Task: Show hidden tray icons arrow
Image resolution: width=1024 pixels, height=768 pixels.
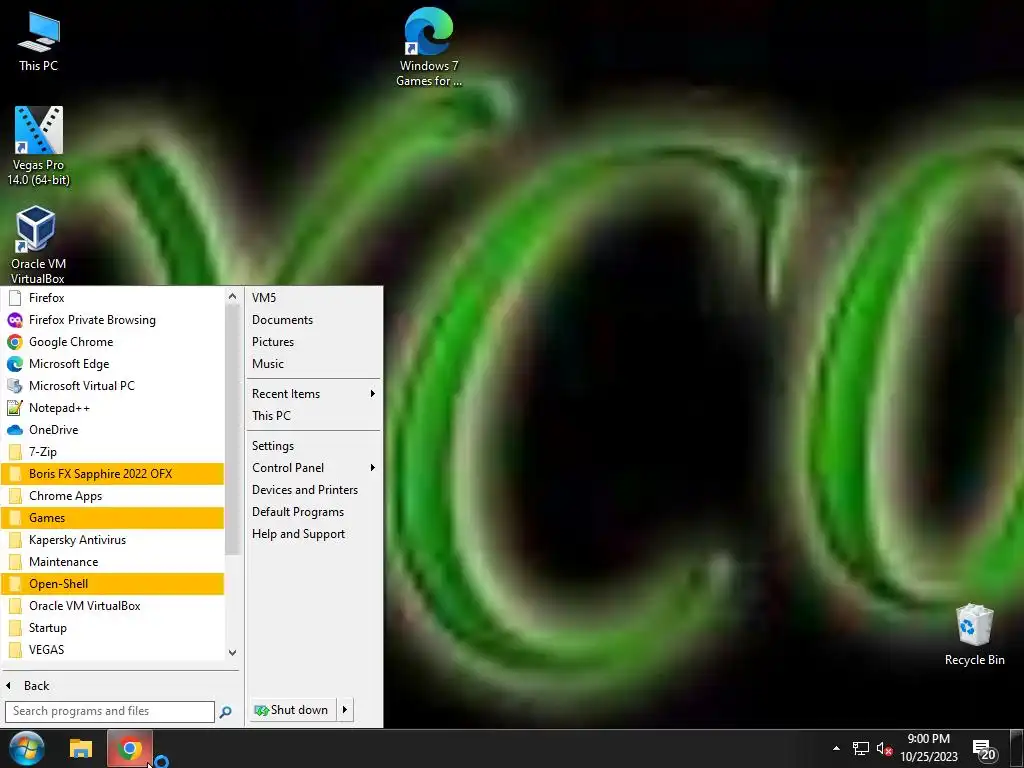Action: (836, 748)
